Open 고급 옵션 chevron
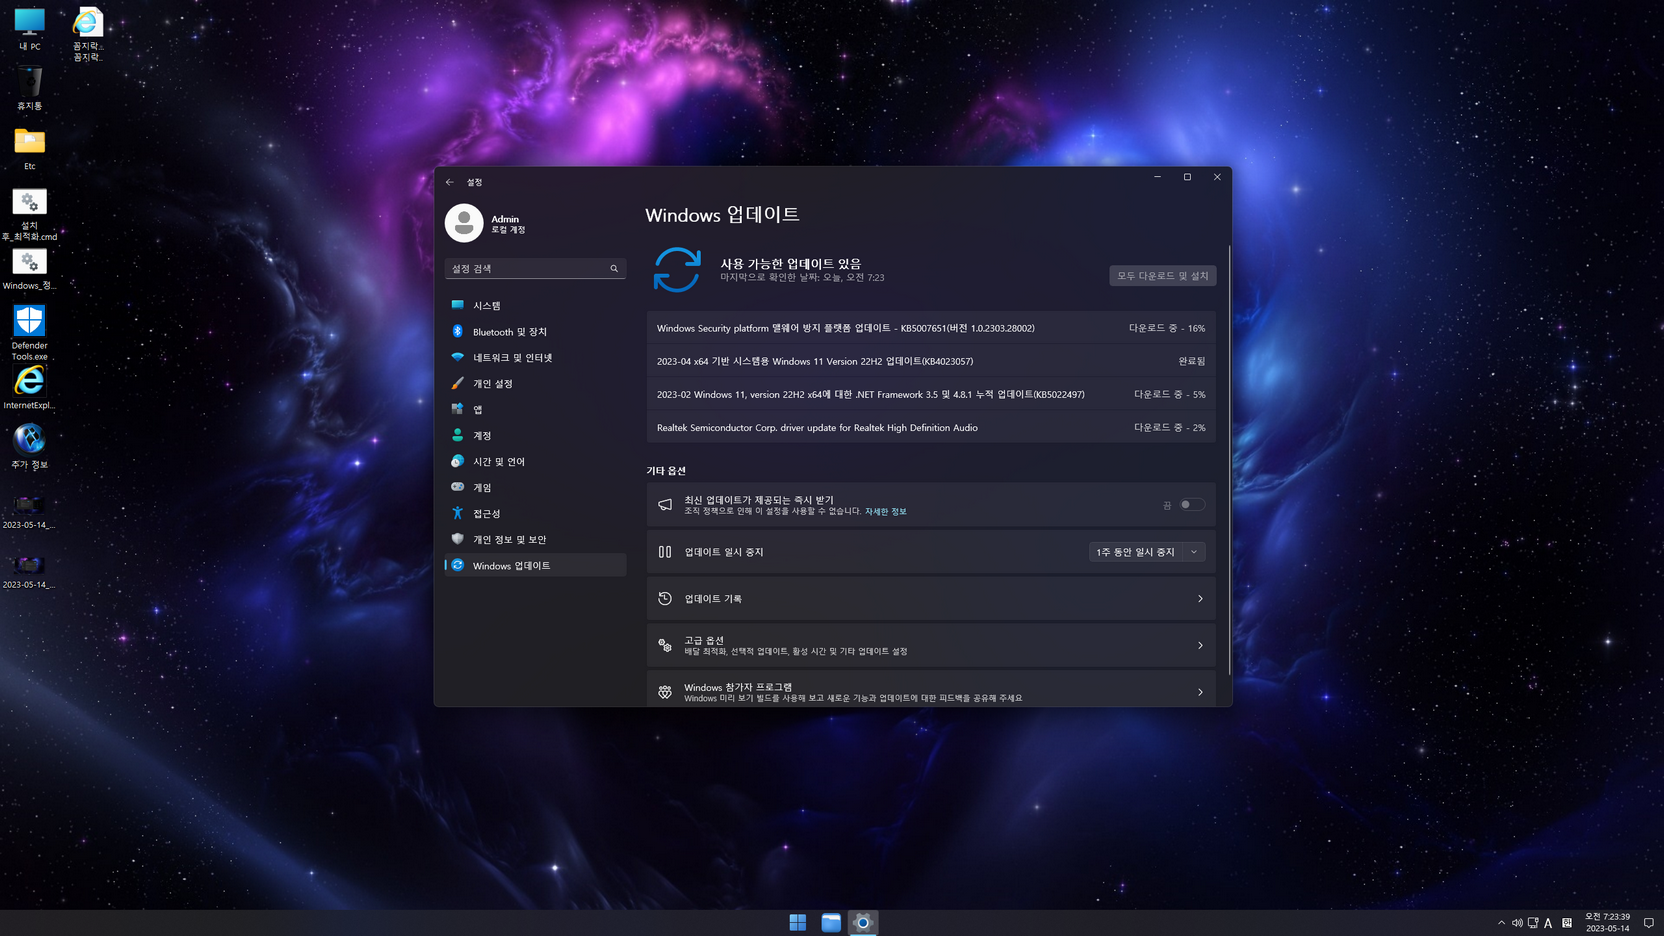1664x936 pixels. [x=1200, y=645]
